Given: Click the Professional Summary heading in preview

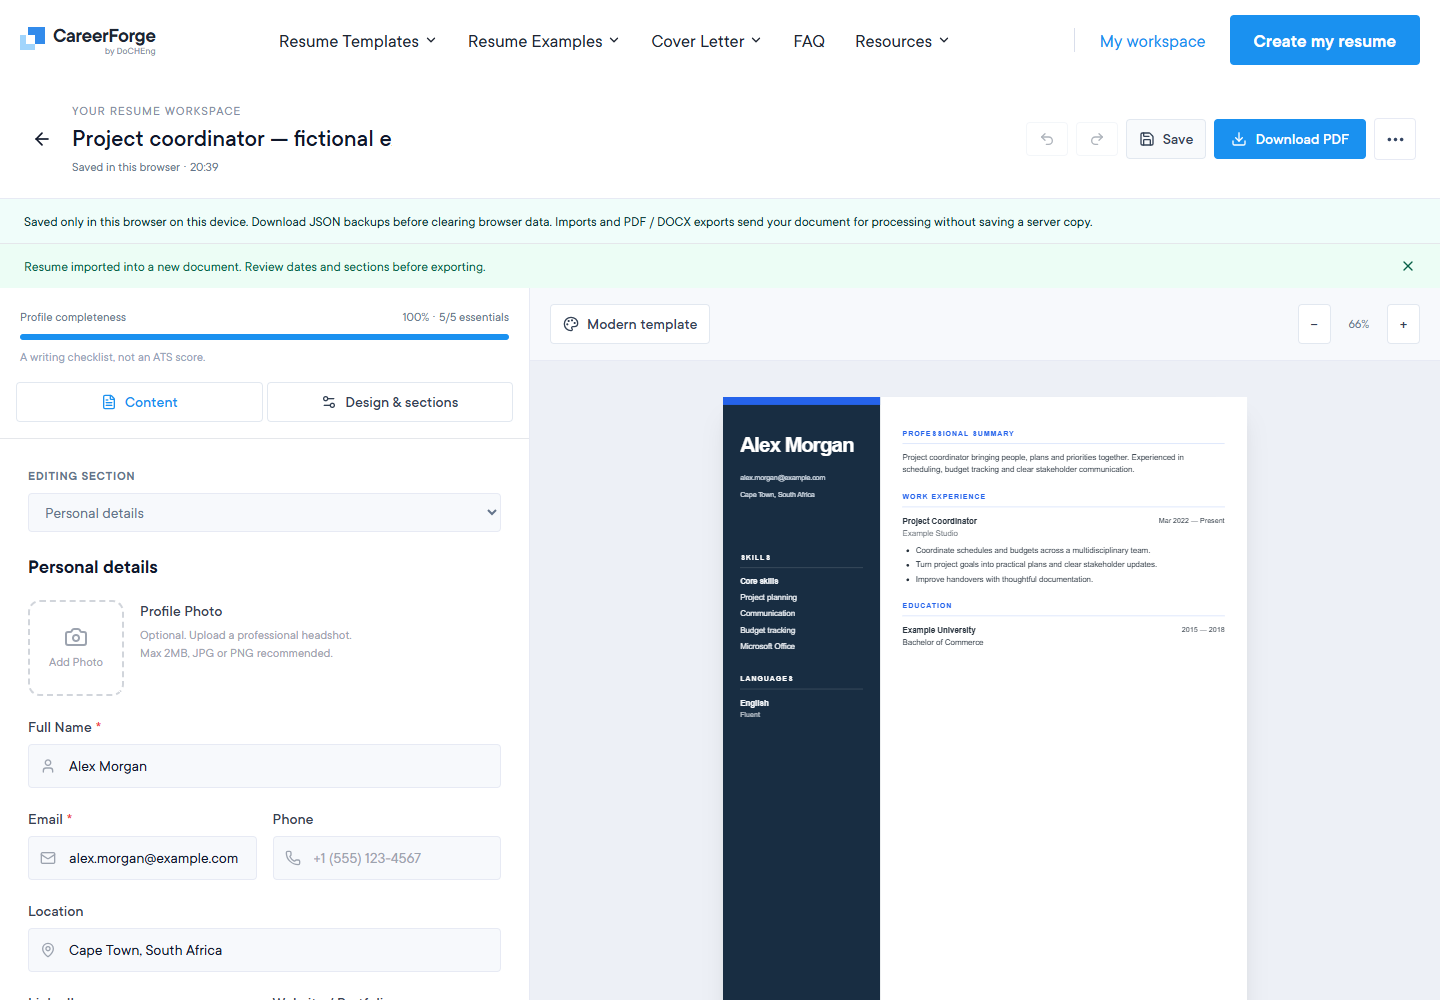Looking at the screenshot, I should click(x=958, y=434).
